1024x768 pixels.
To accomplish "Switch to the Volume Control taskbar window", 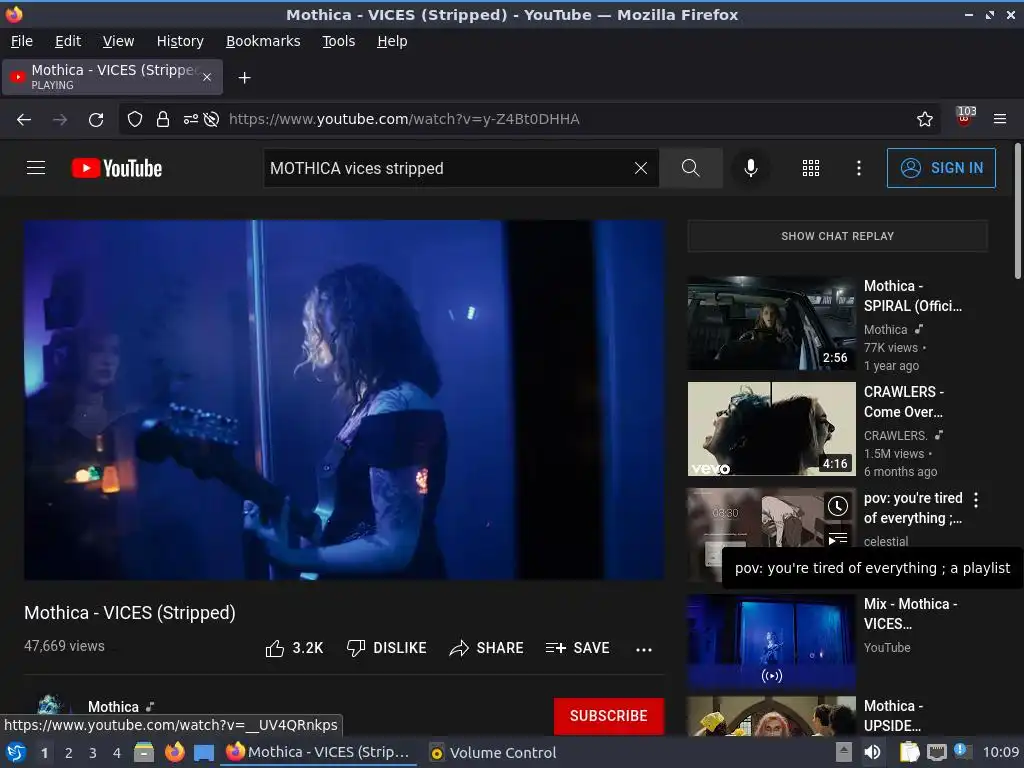I will [494, 753].
